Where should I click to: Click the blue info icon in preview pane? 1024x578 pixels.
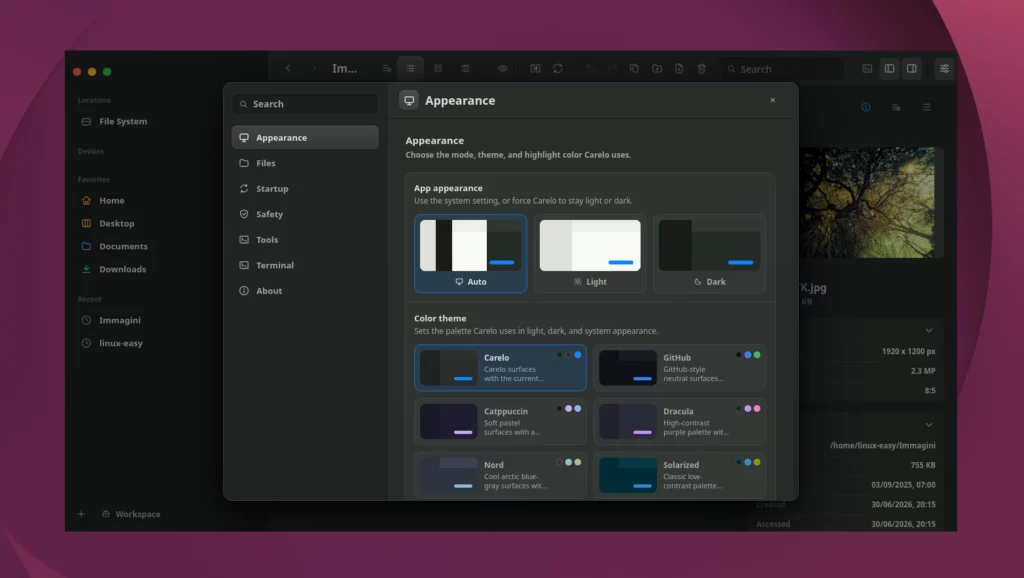(866, 107)
